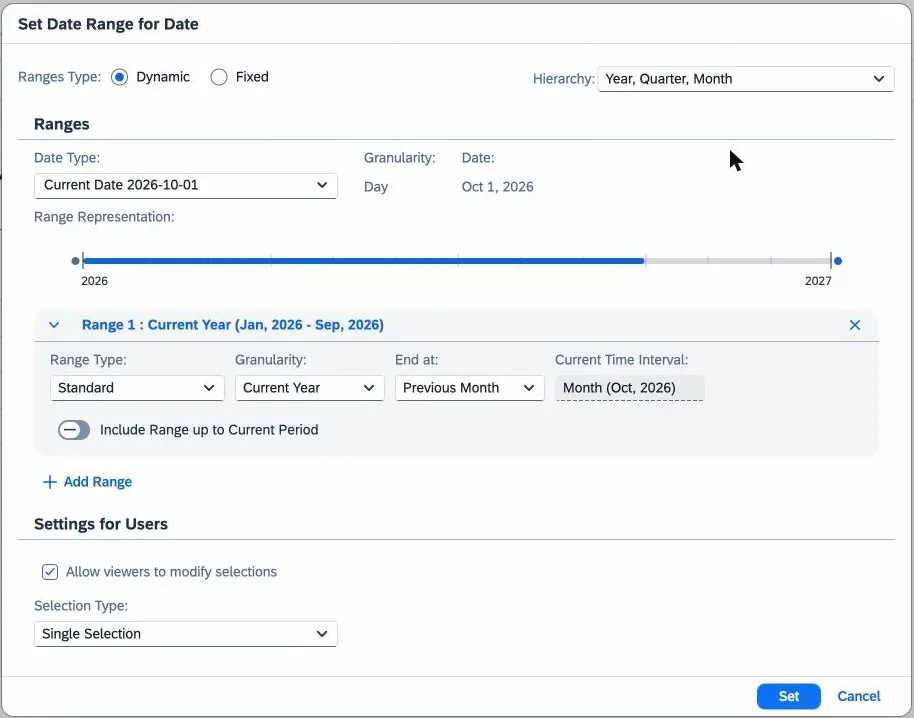Select the Fixed ranges type radio button

[219, 77]
